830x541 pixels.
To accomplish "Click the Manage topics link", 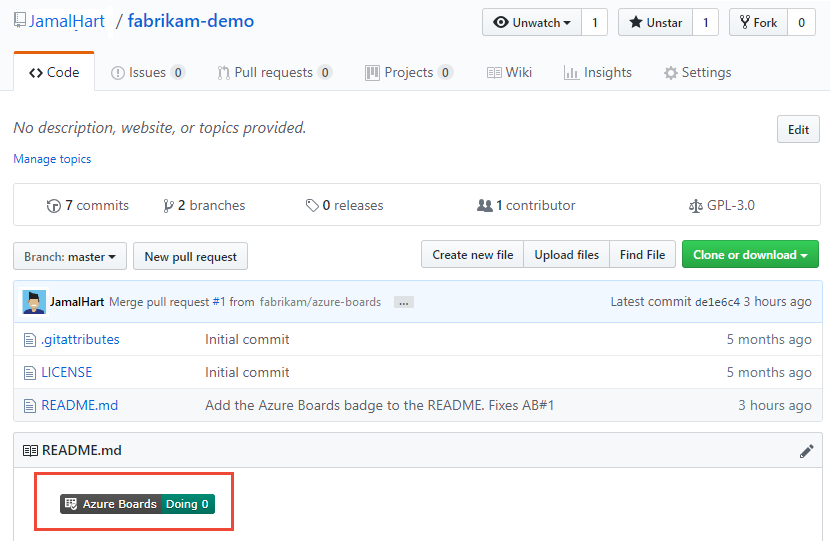I will [52, 159].
